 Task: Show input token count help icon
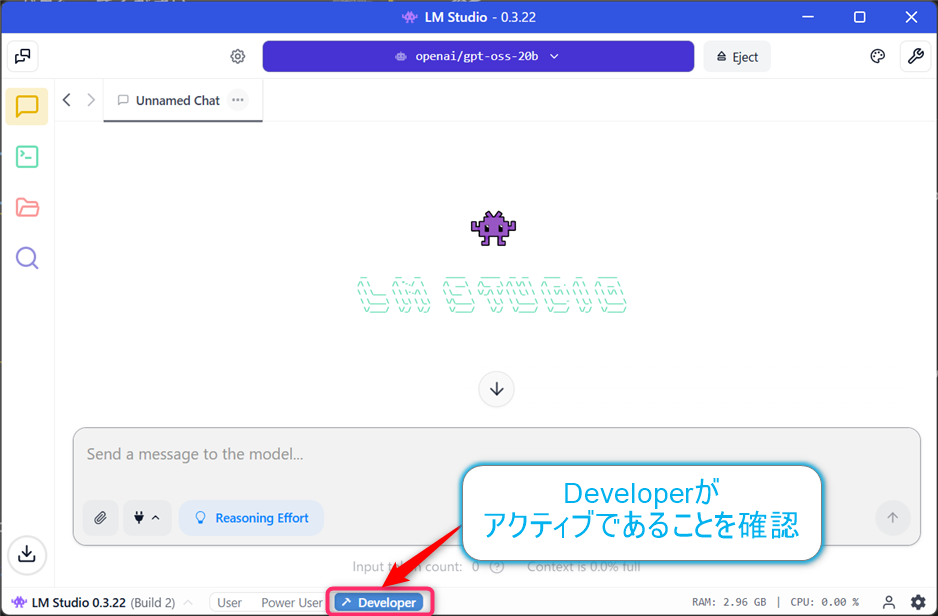(x=497, y=567)
